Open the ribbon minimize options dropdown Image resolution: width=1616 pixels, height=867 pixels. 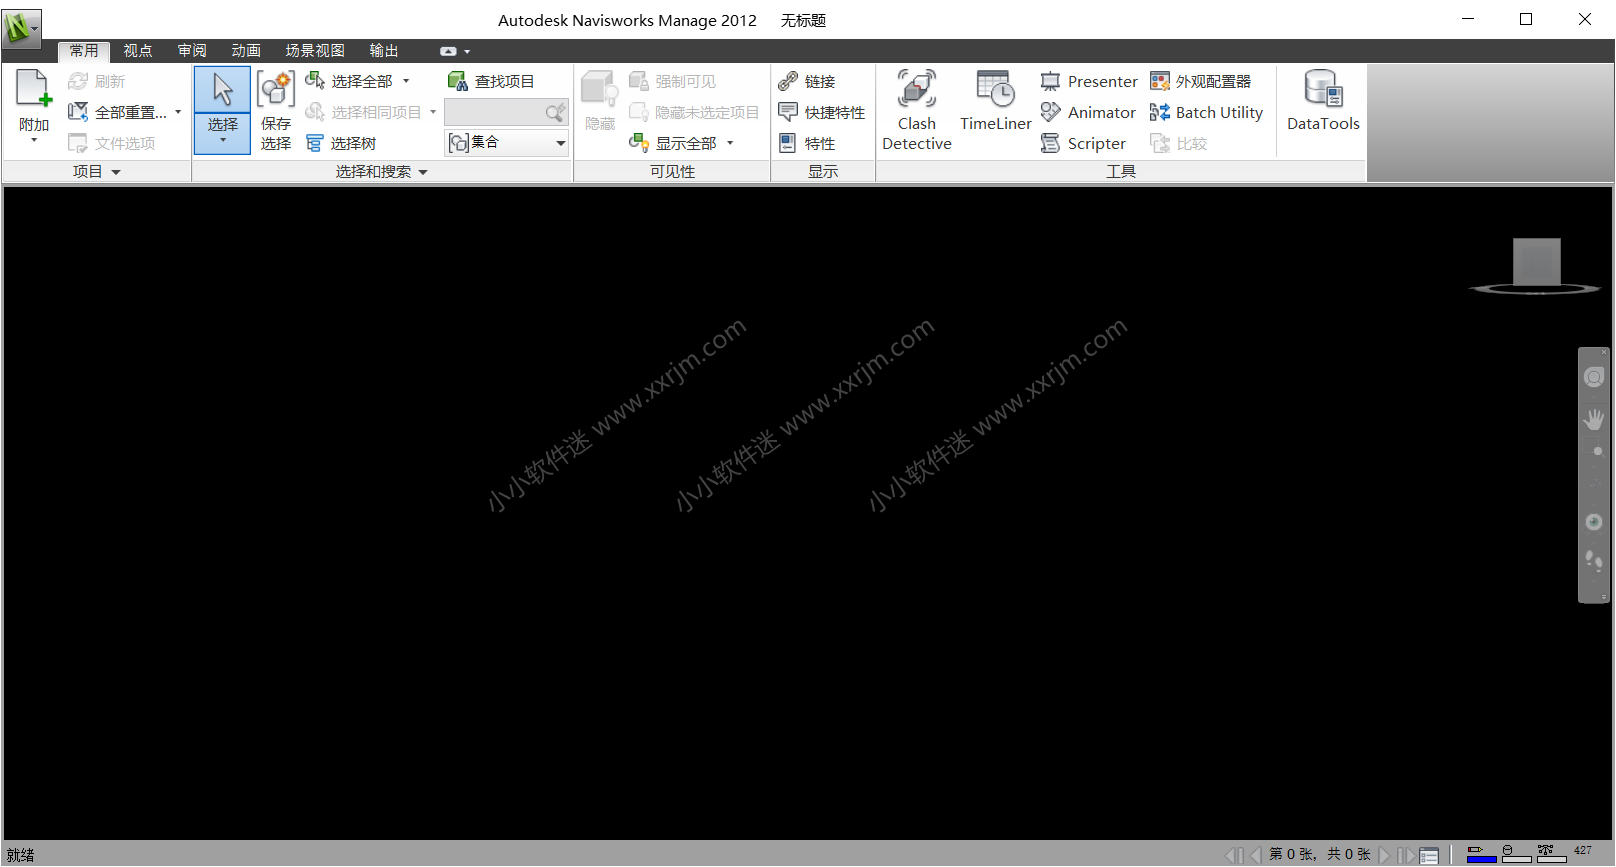(467, 51)
